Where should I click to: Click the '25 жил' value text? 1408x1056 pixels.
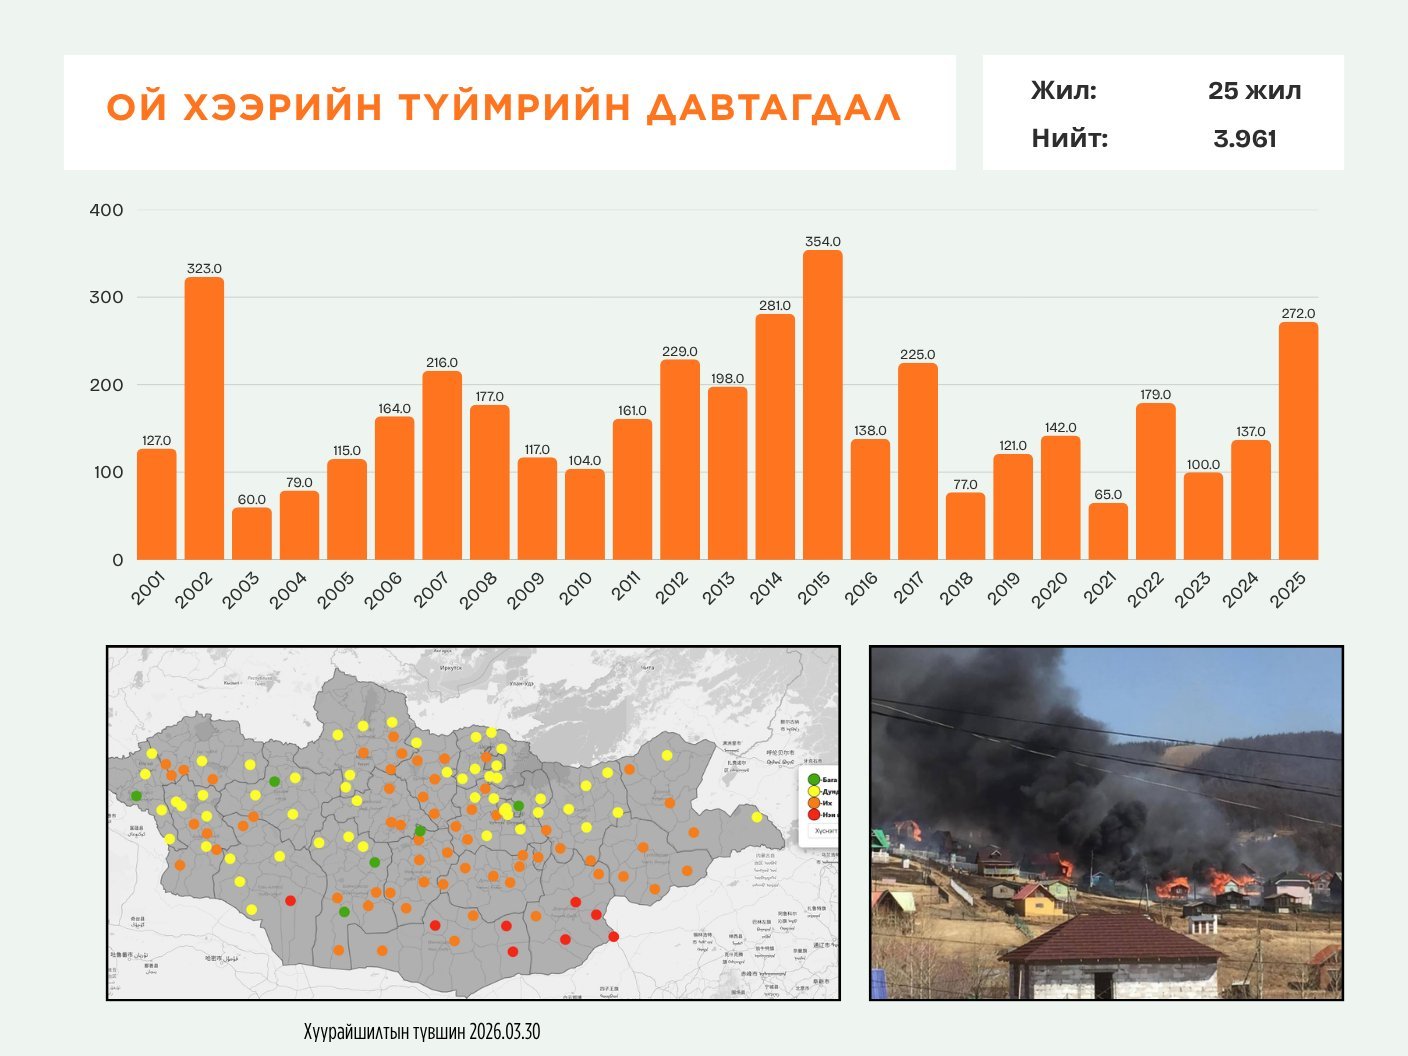tap(1254, 91)
